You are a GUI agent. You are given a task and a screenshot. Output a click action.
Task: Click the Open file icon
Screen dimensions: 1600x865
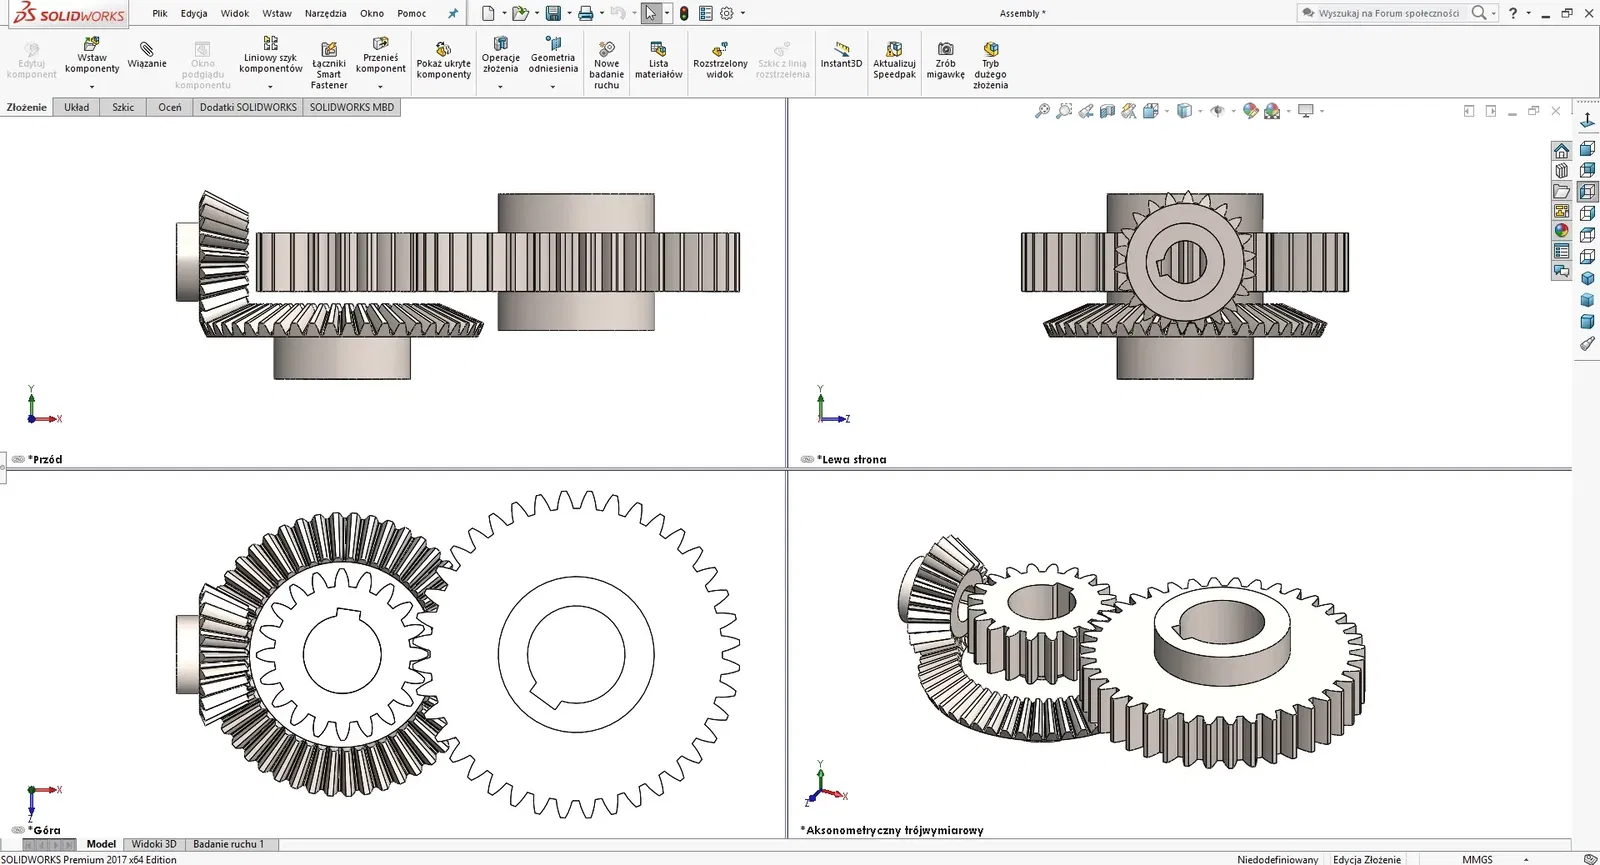(x=520, y=13)
